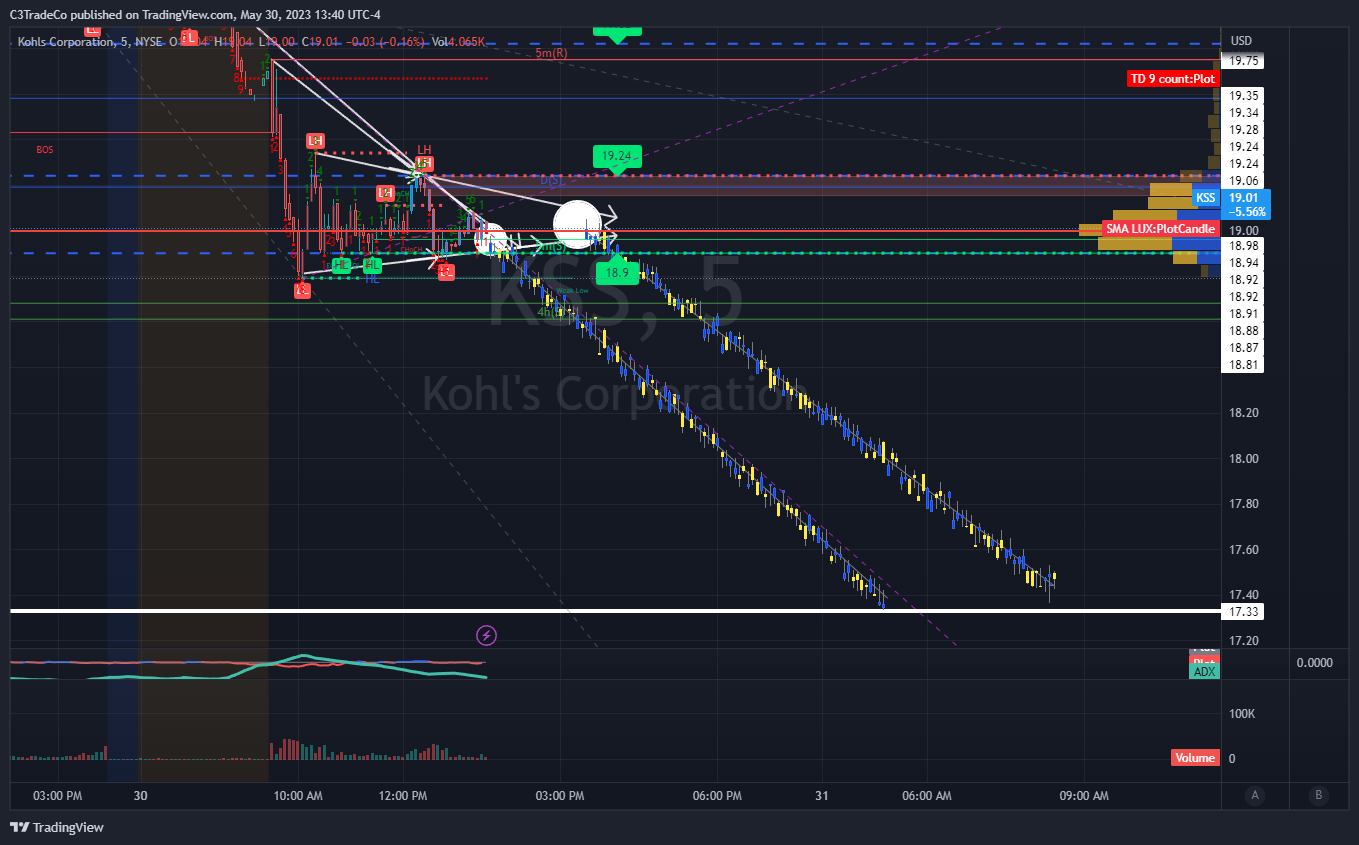Click the SMA LUX:PlotCandle label
1359x845 pixels.
click(1161, 229)
